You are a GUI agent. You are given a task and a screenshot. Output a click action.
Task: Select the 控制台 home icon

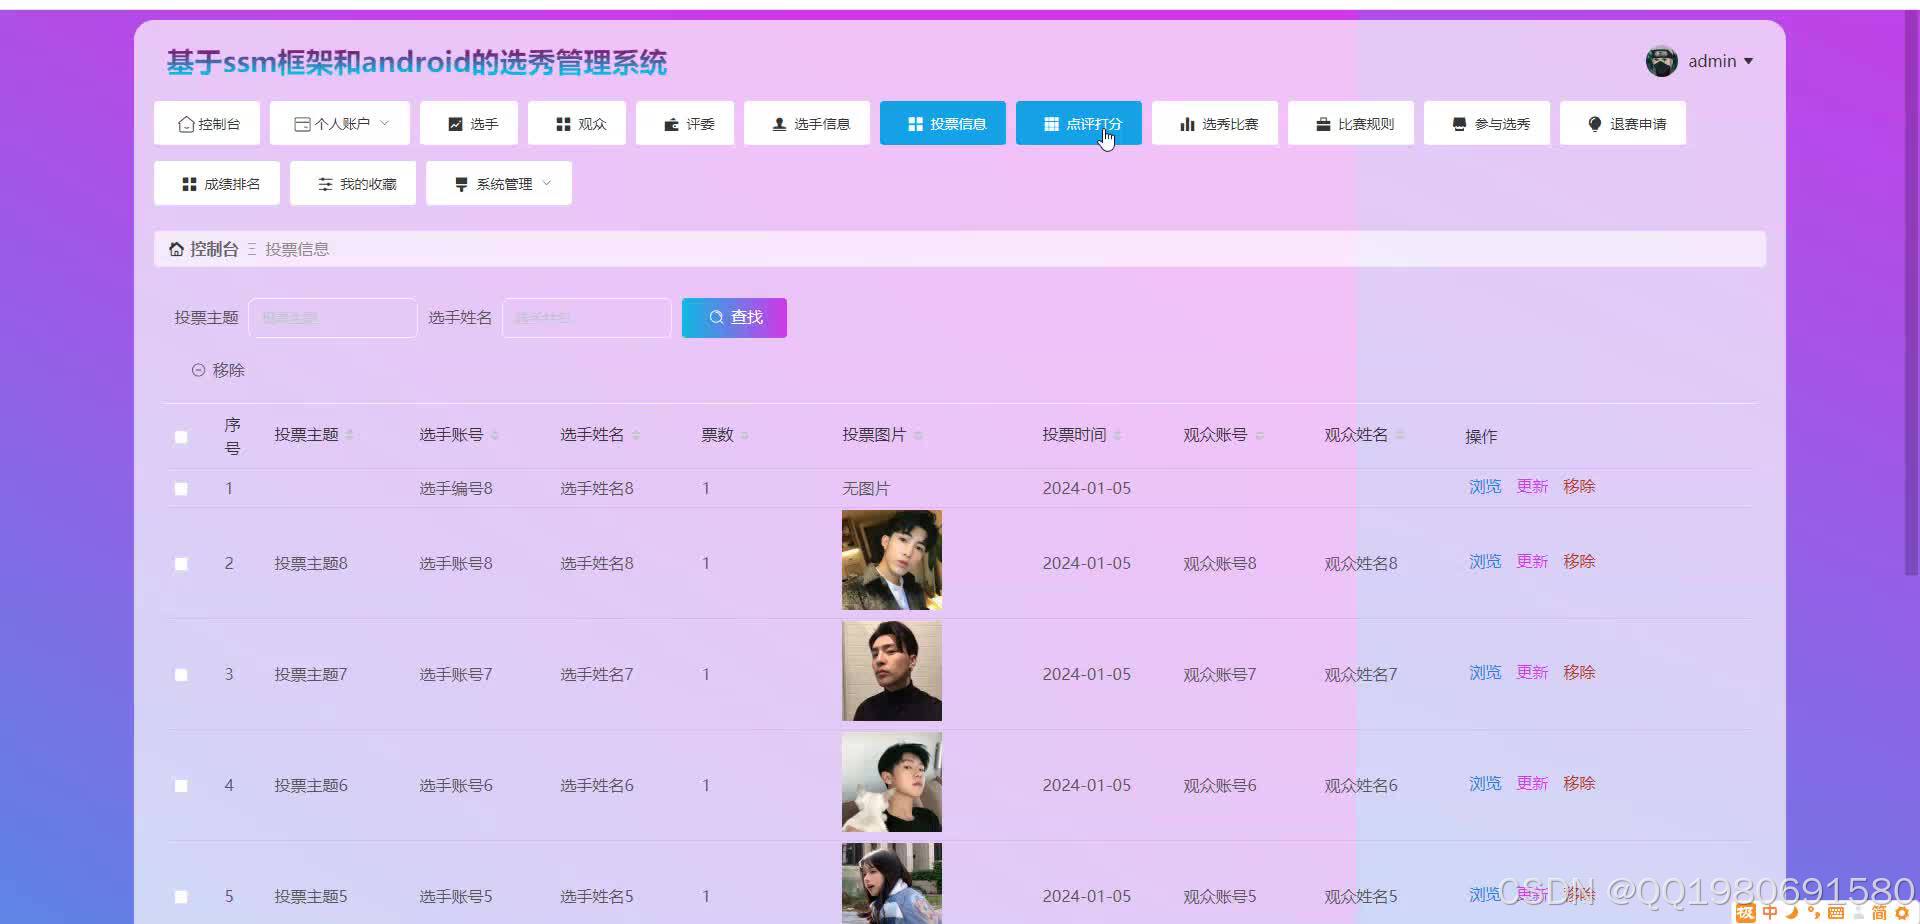click(x=185, y=123)
